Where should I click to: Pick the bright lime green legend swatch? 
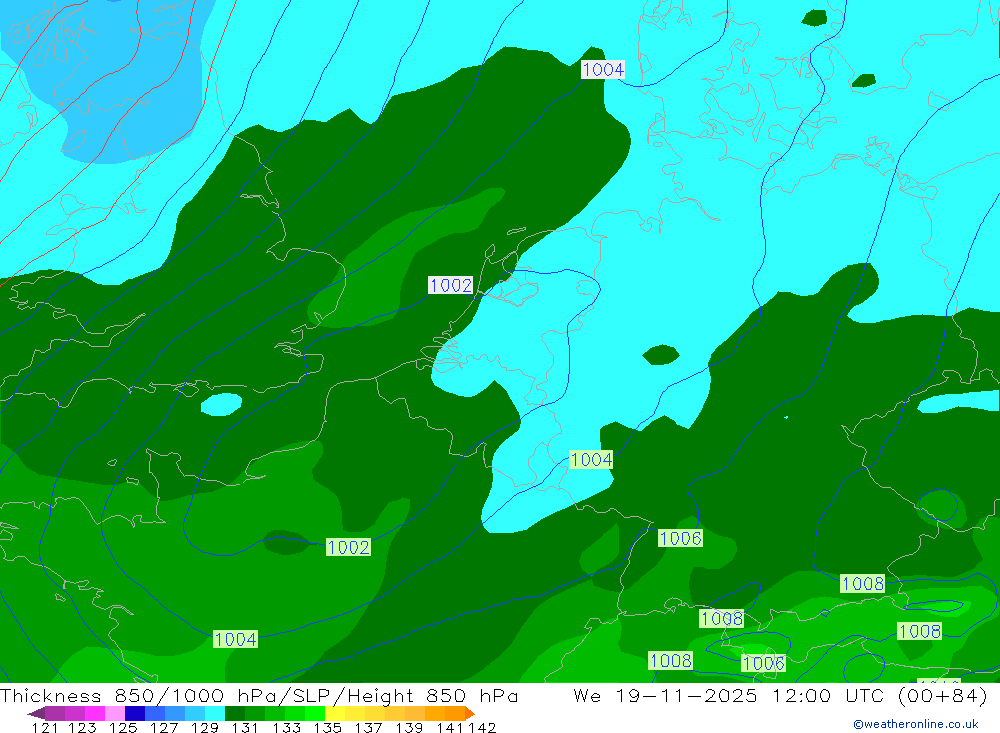[x=315, y=713]
